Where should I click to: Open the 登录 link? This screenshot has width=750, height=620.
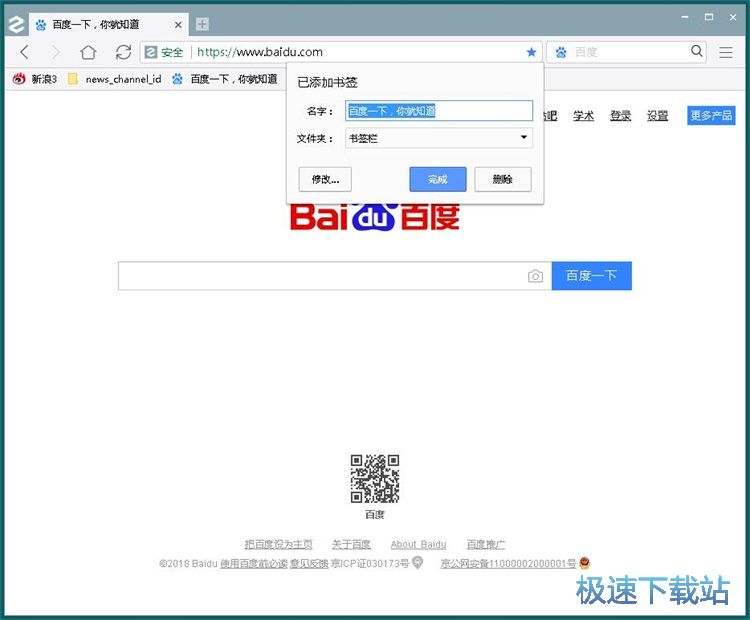[620, 116]
